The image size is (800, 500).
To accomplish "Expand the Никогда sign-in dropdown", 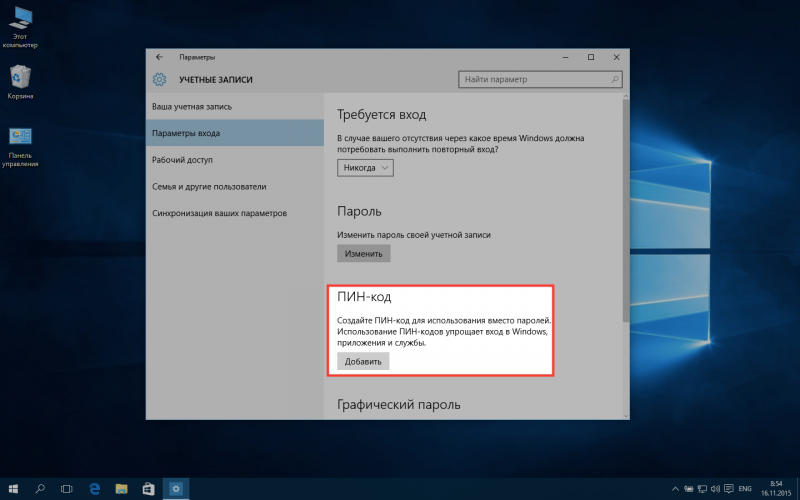I will pyautogui.click(x=366, y=168).
